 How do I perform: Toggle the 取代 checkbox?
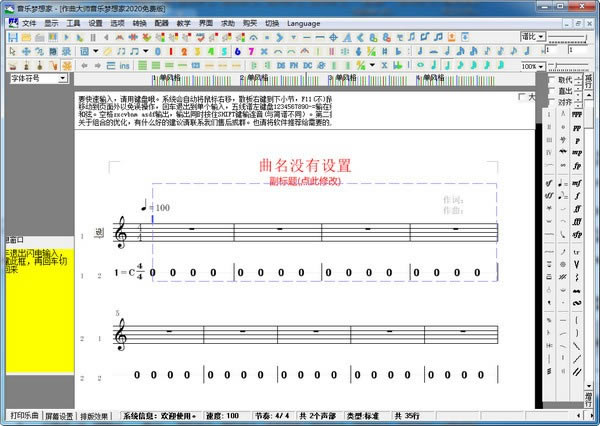point(548,79)
